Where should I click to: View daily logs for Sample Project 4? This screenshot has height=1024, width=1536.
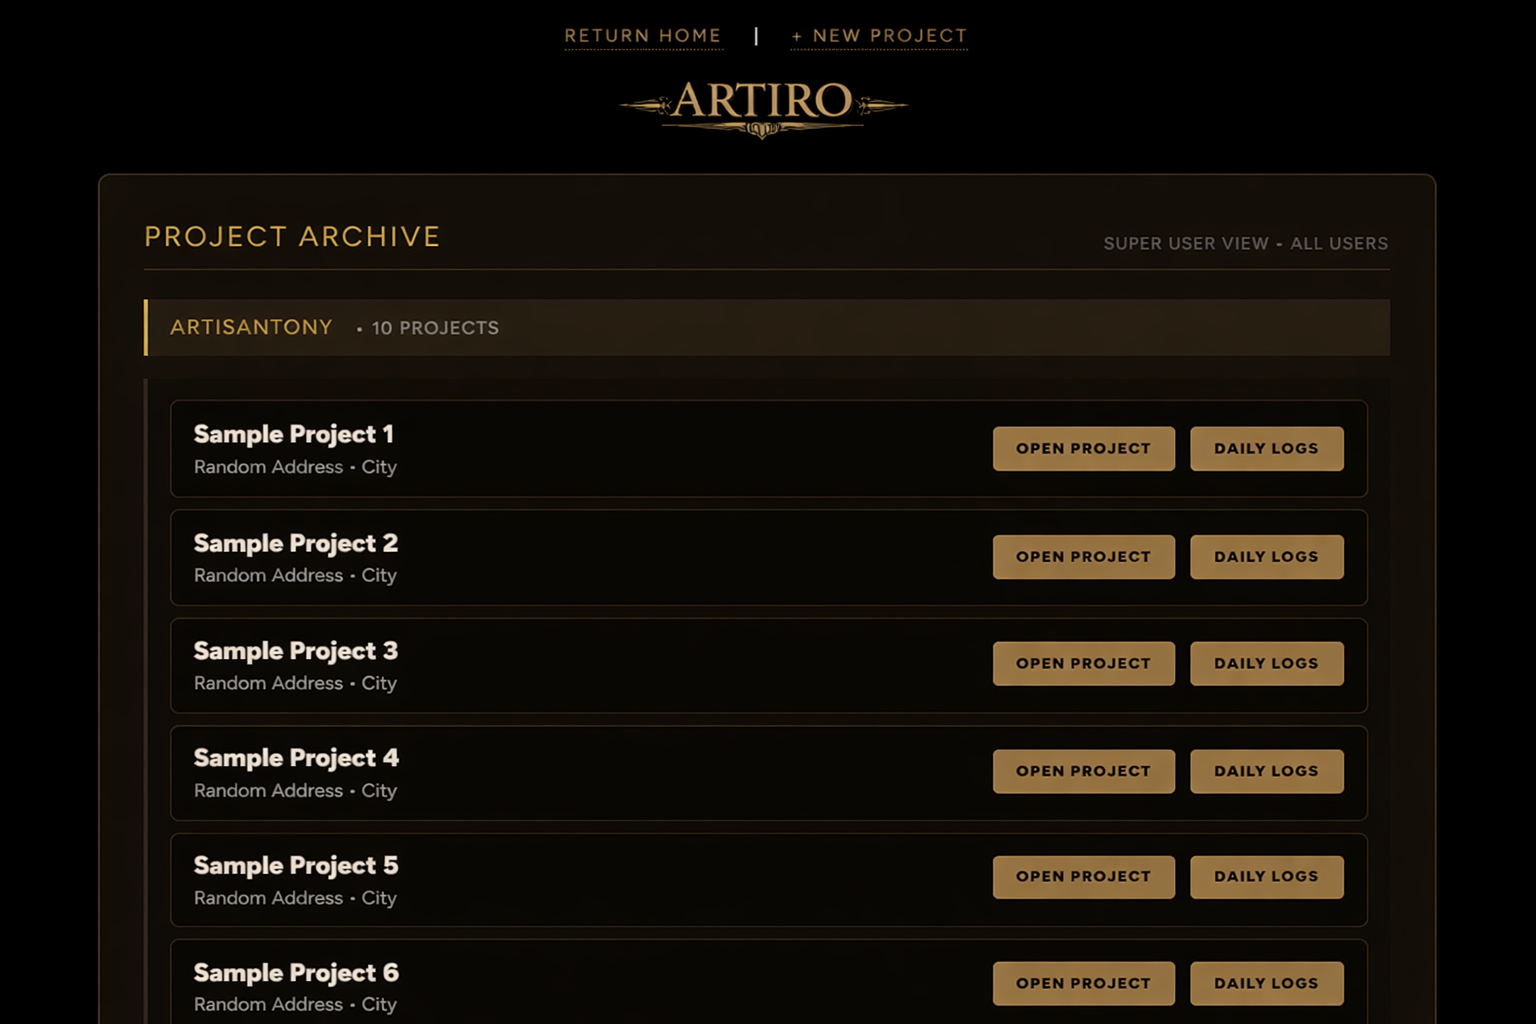pos(1266,771)
